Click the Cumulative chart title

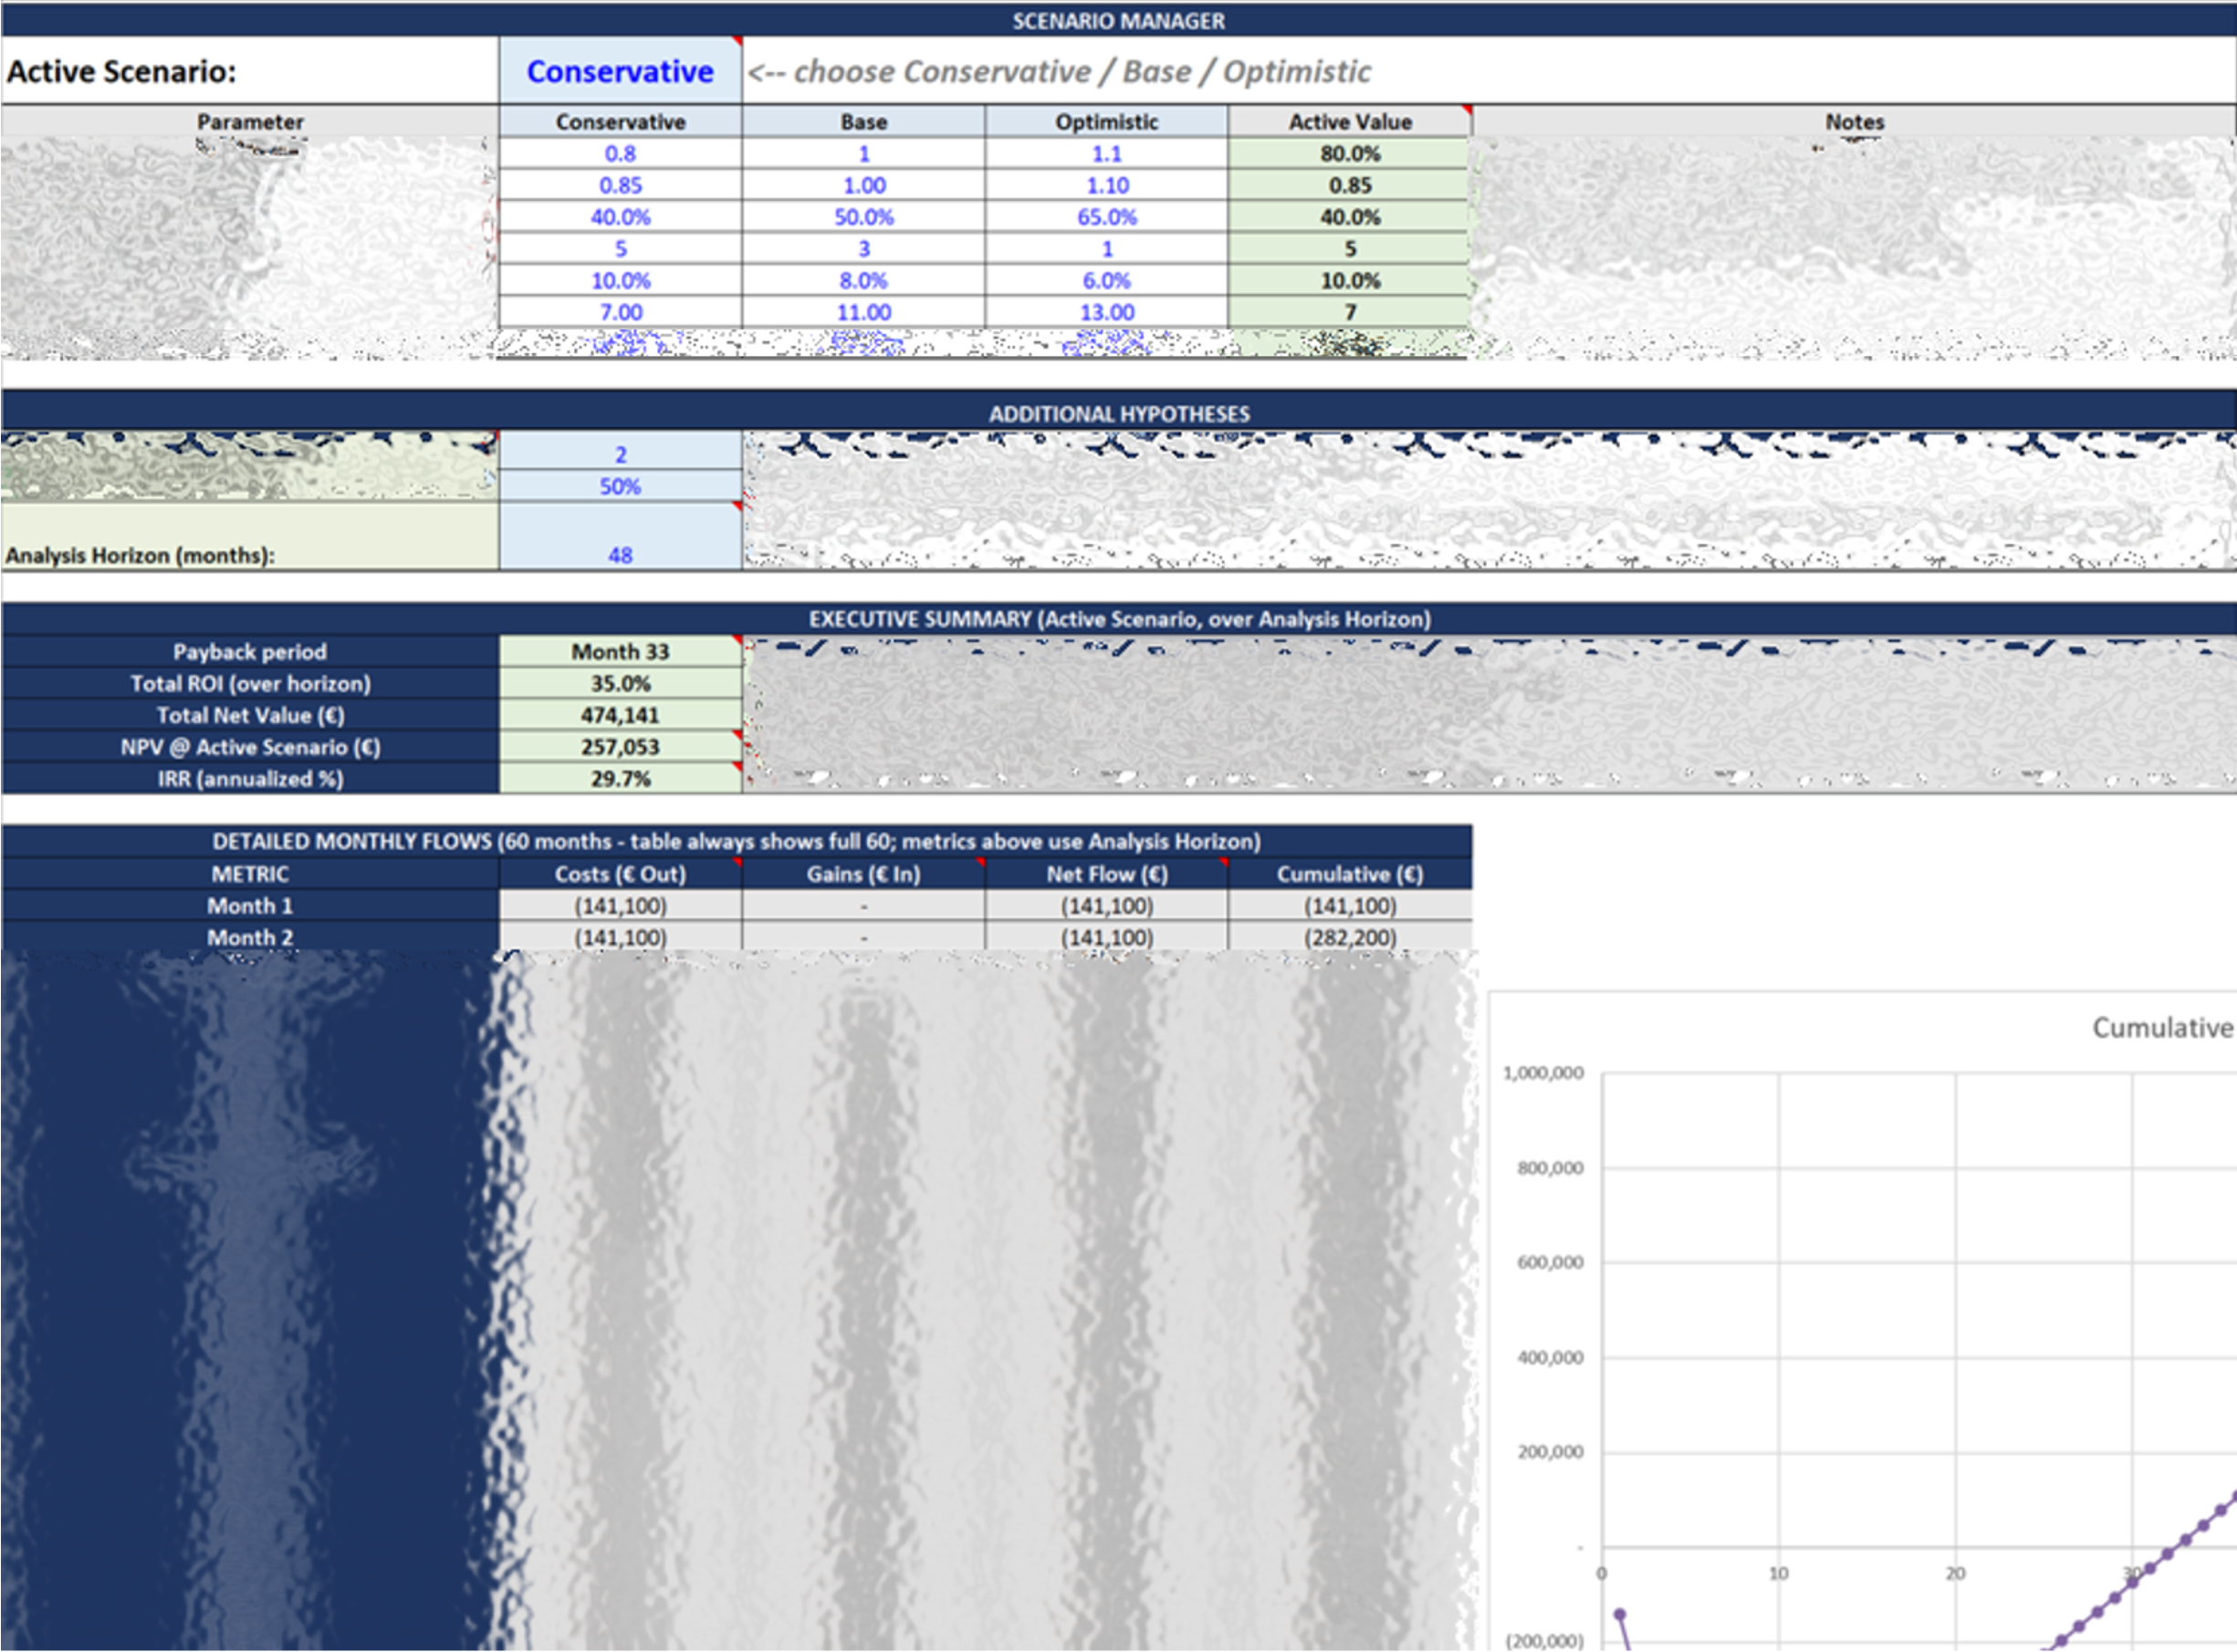[2163, 1027]
